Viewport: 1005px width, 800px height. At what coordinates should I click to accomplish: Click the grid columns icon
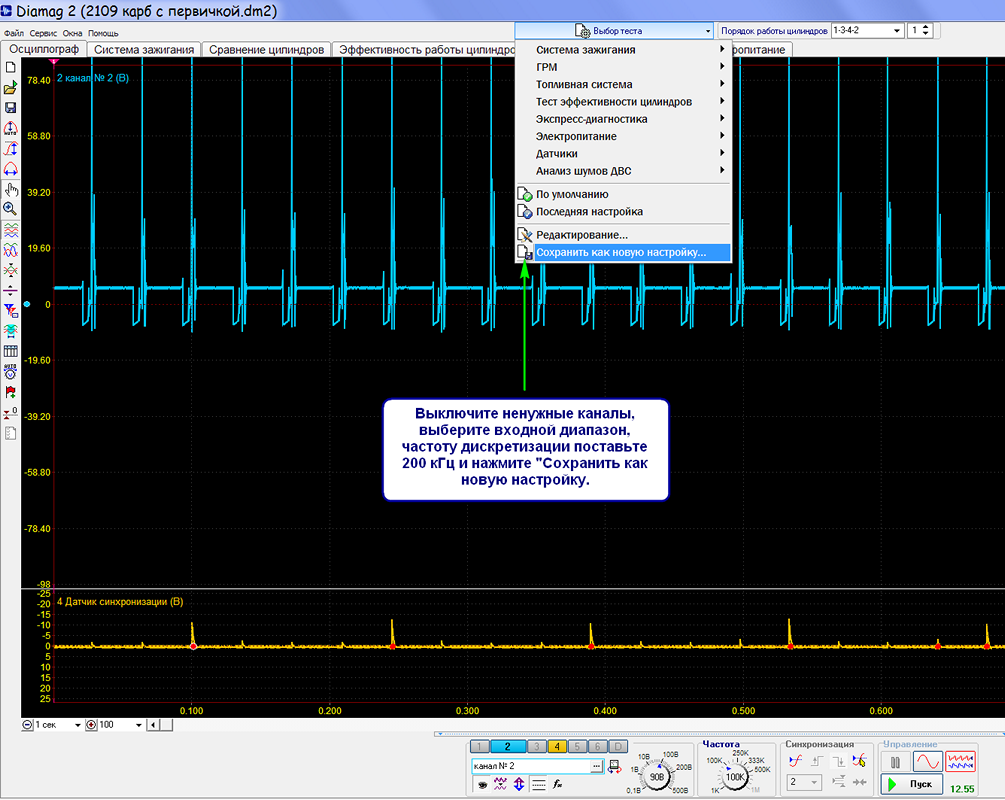pos(10,351)
